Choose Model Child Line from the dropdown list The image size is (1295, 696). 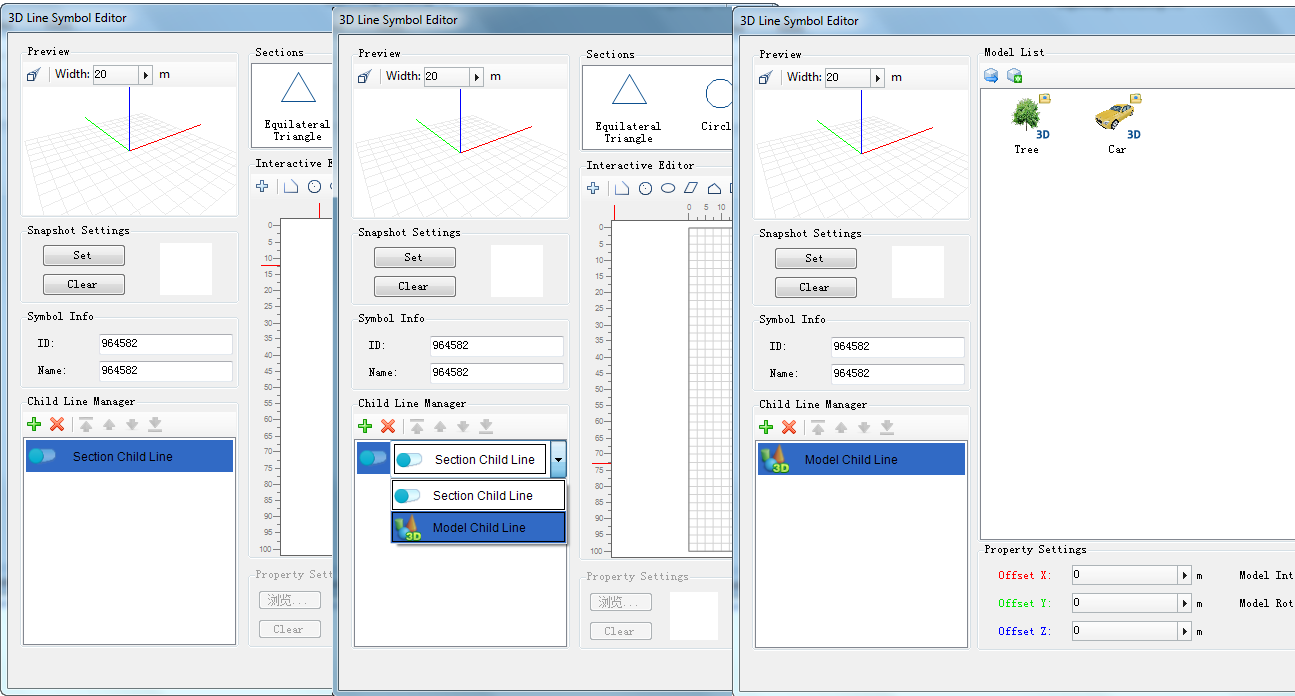point(478,528)
